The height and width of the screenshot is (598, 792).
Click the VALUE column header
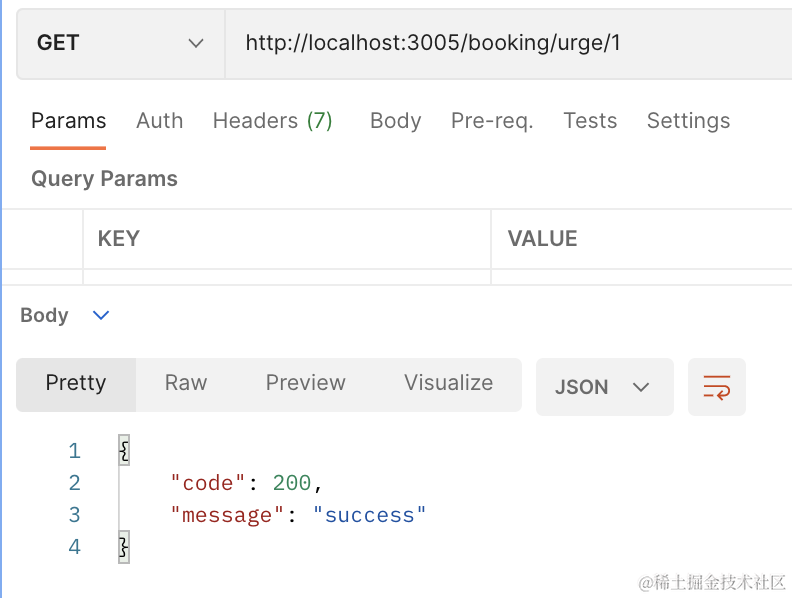click(542, 239)
